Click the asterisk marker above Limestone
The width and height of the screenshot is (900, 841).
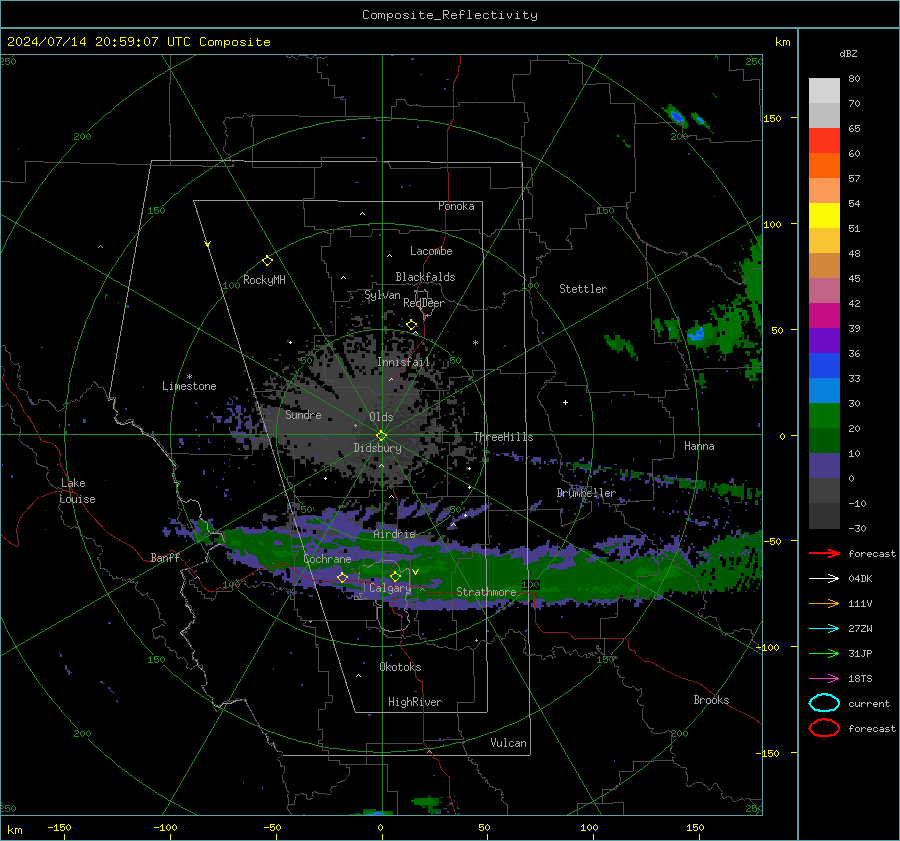pyautogui.click(x=189, y=377)
